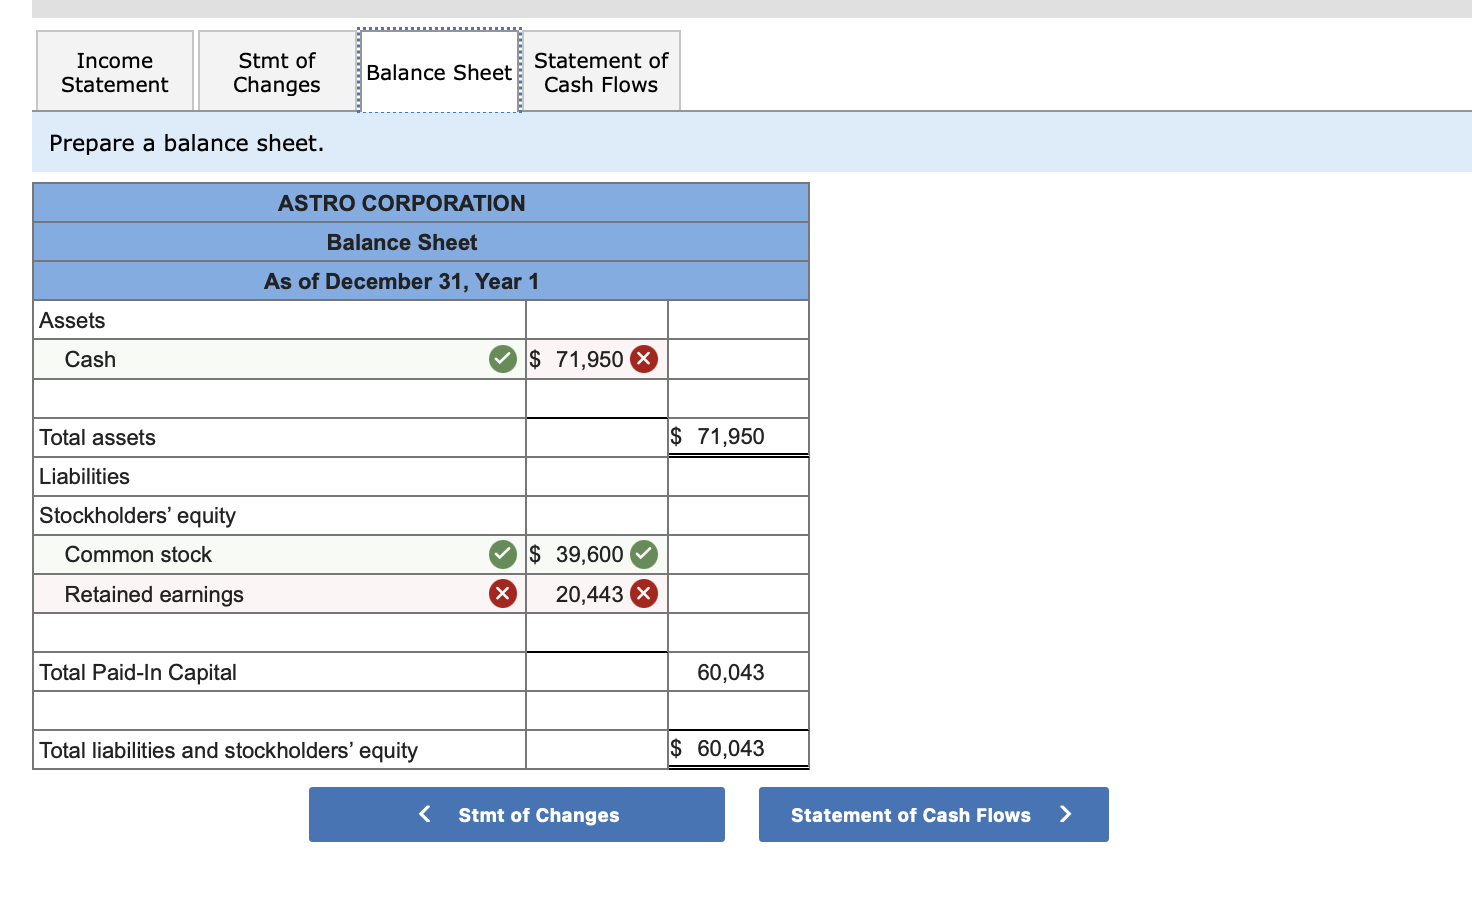Screen dimensions: 1472x906
Task: Select the Cash account name cell
Action: 279,359
